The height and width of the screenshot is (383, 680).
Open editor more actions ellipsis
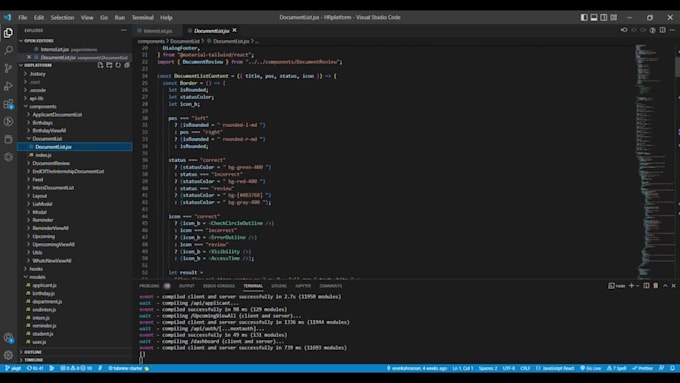(672, 30)
